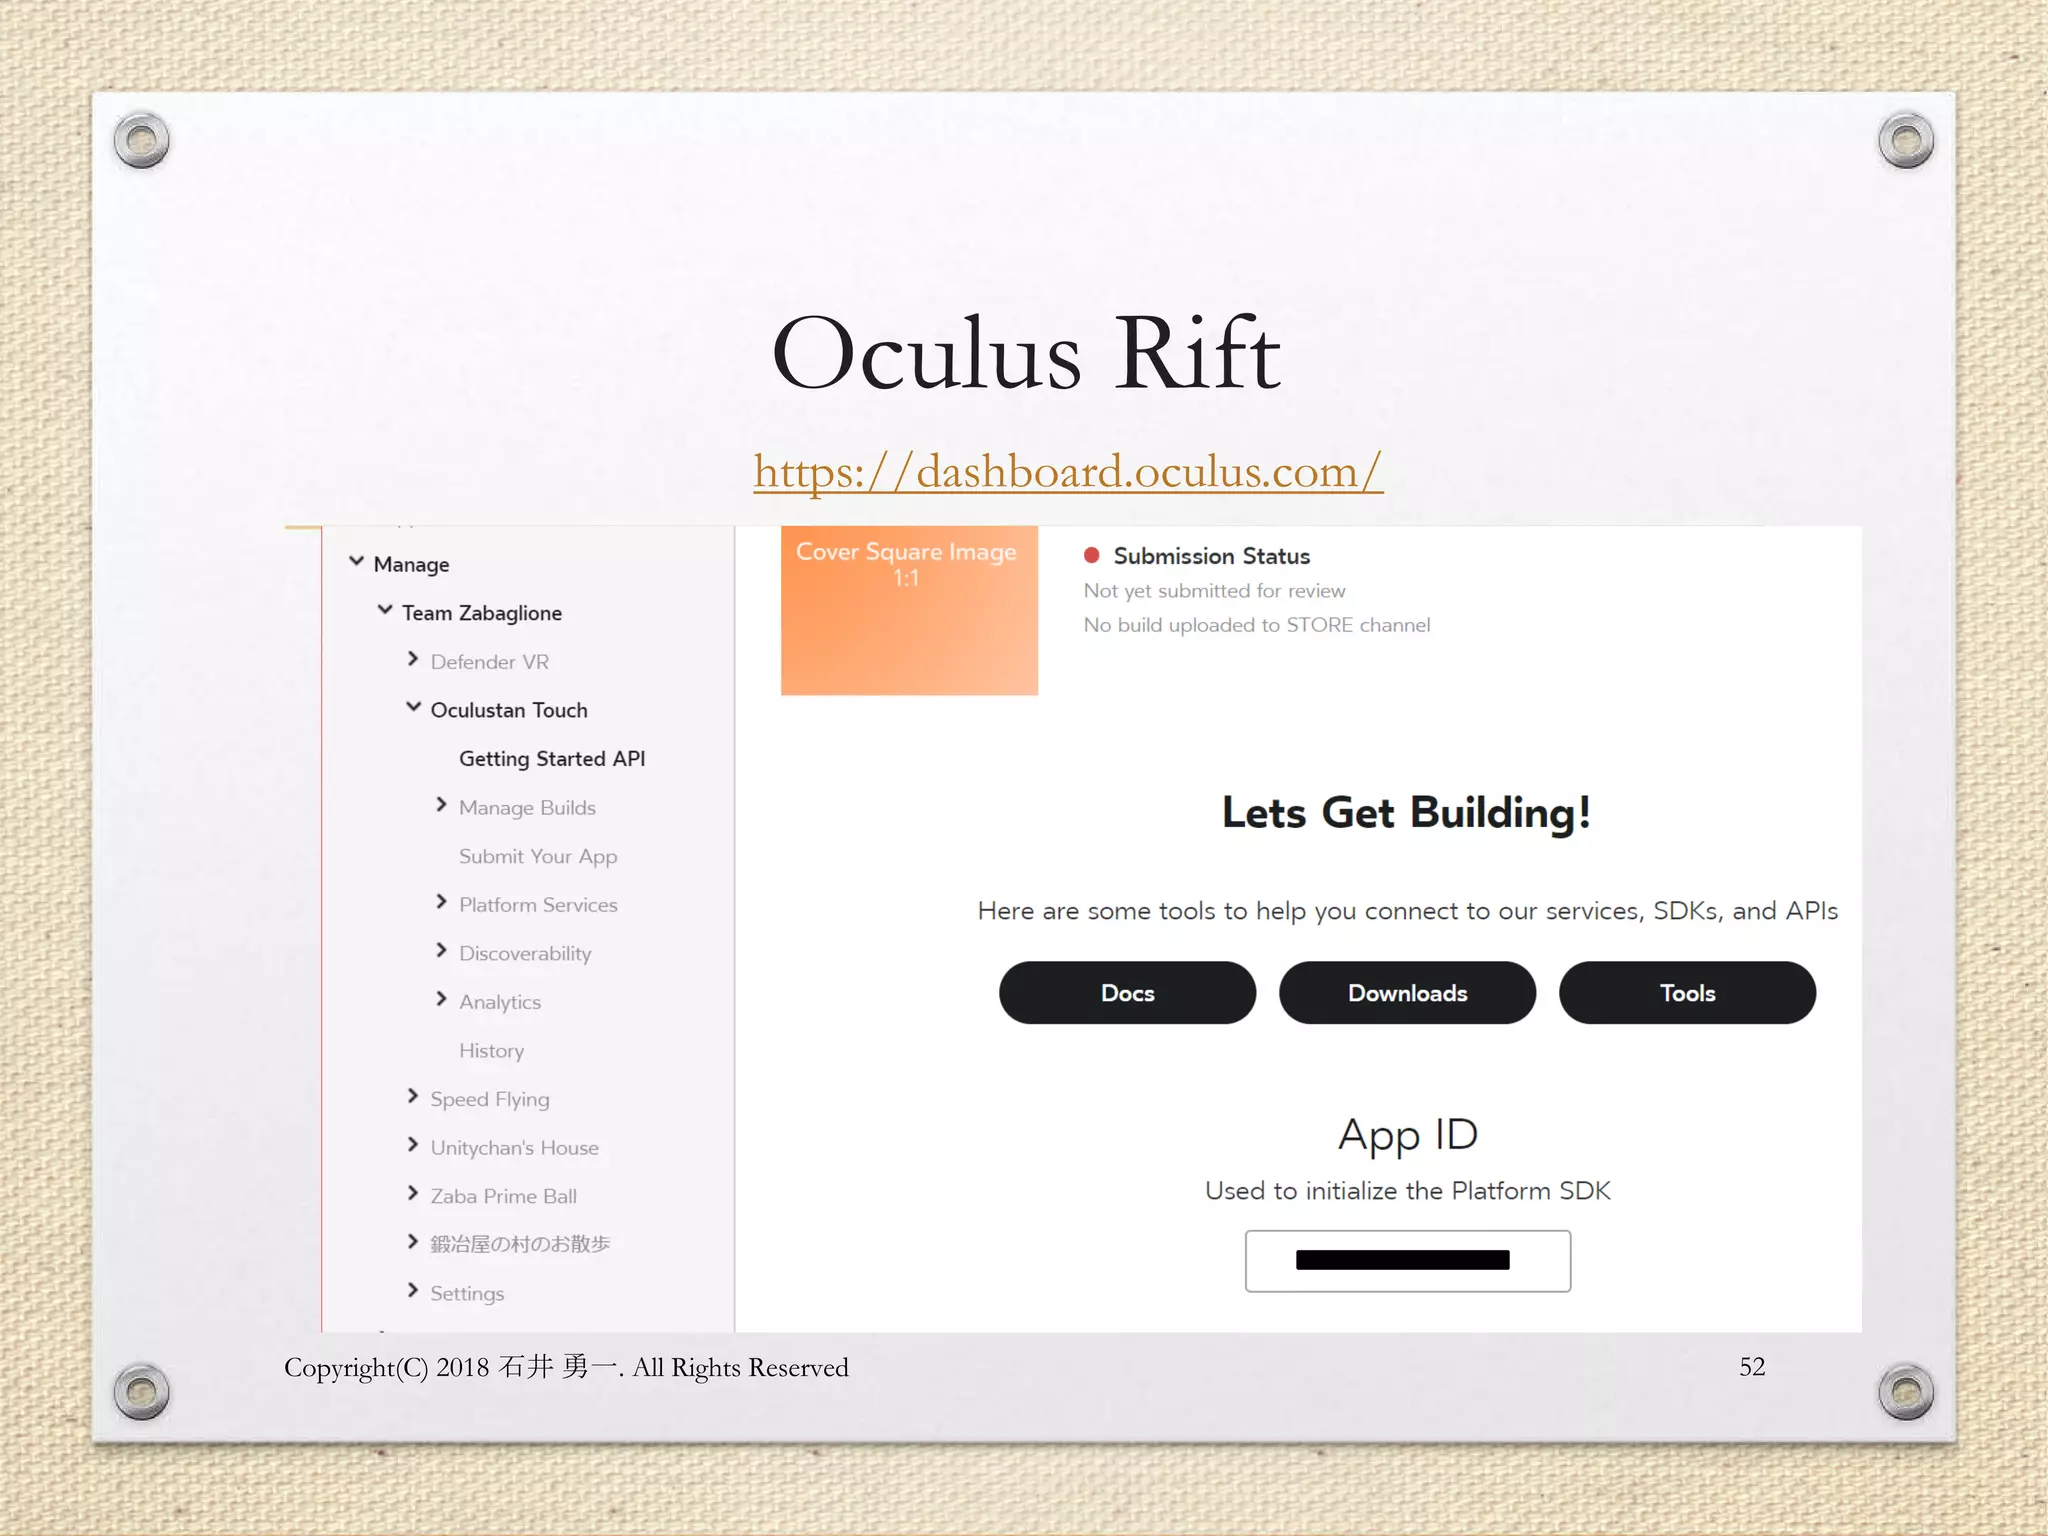Expand the Unitychan's House chevron
Viewport: 2048px width, 1536px height.
click(x=413, y=1145)
